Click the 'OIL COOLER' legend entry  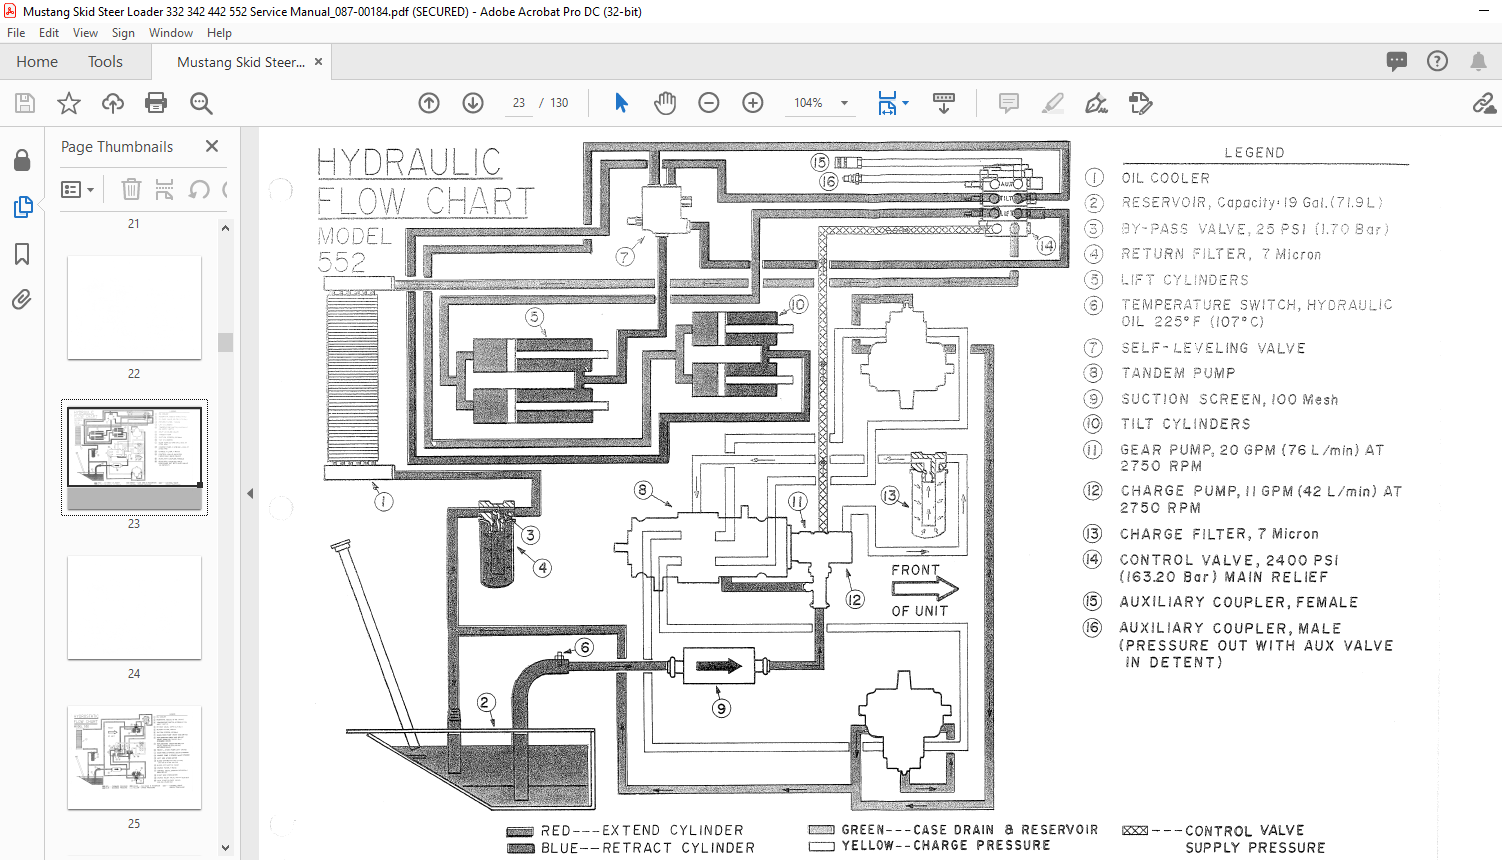tap(1165, 178)
